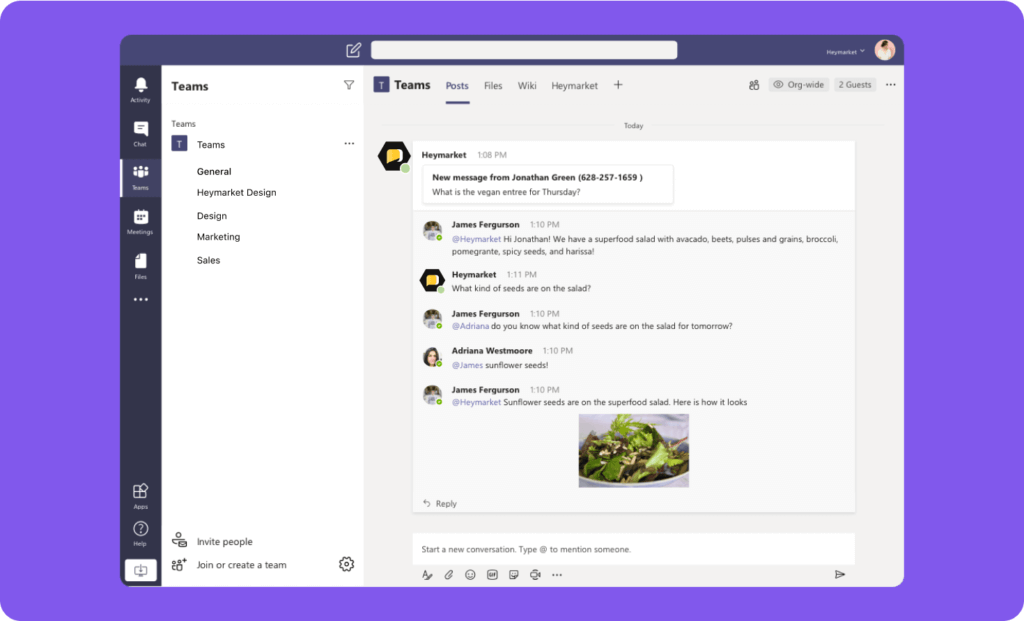Open the Files sidebar icon
Image resolution: width=1024 pixels, height=621 pixels.
[140, 264]
